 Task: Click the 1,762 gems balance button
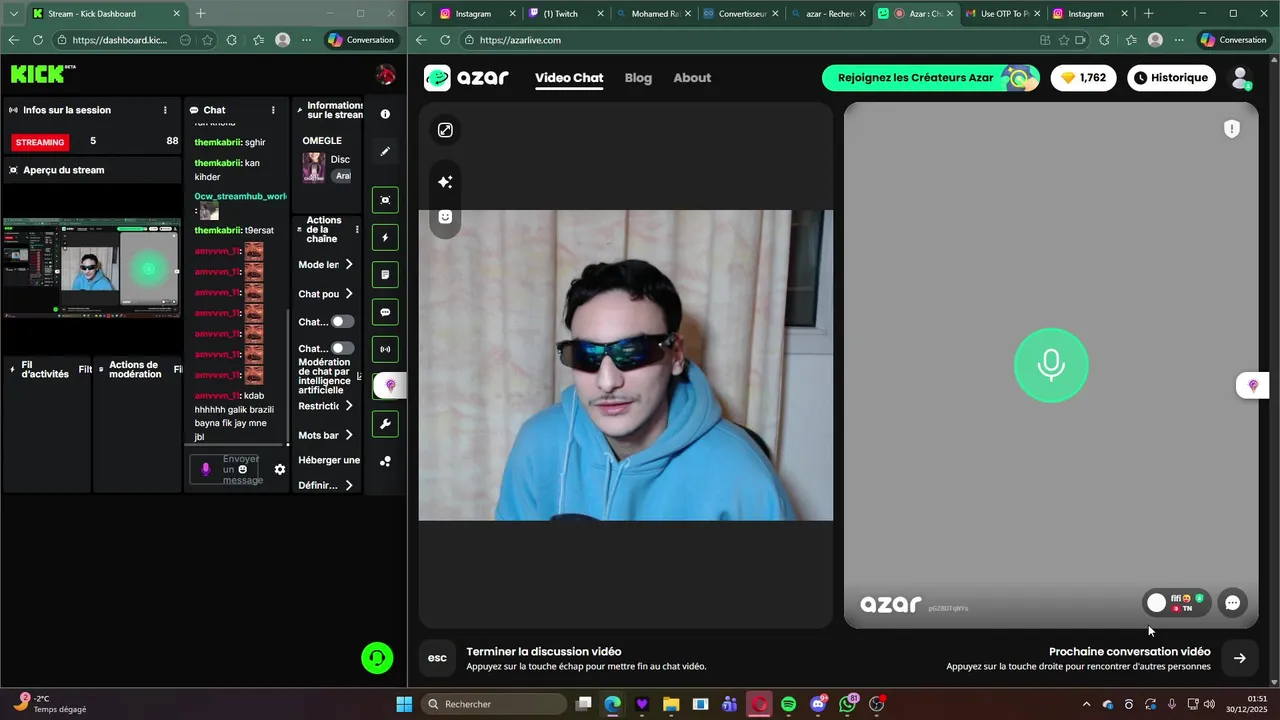click(1084, 78)
